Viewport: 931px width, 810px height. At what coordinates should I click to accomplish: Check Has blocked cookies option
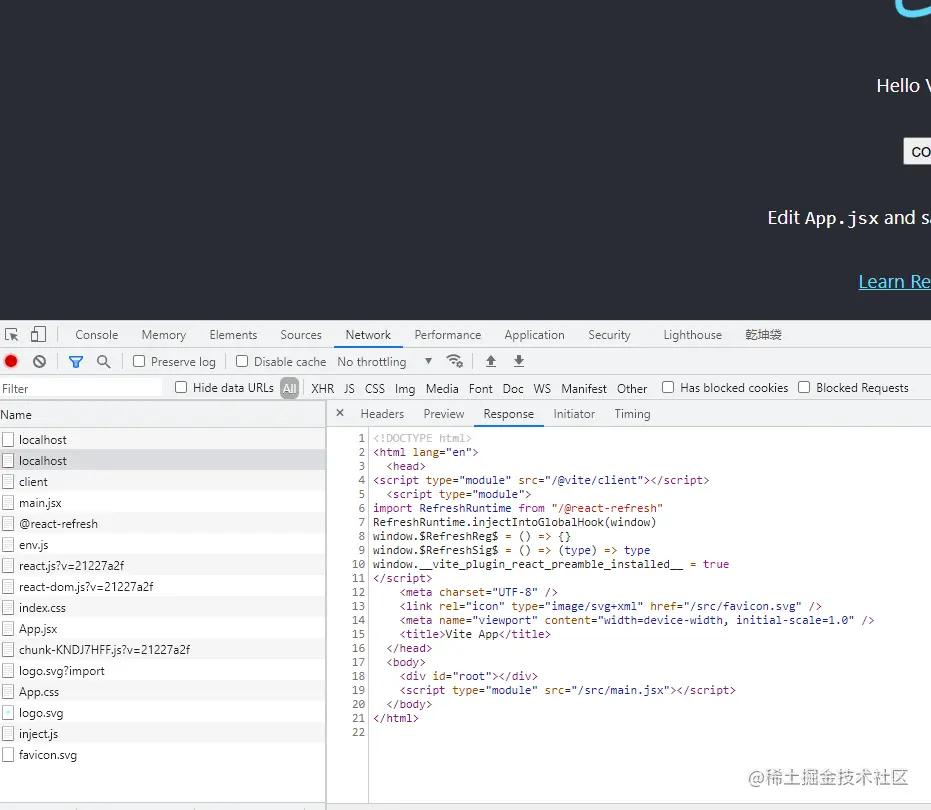(668, 387)
